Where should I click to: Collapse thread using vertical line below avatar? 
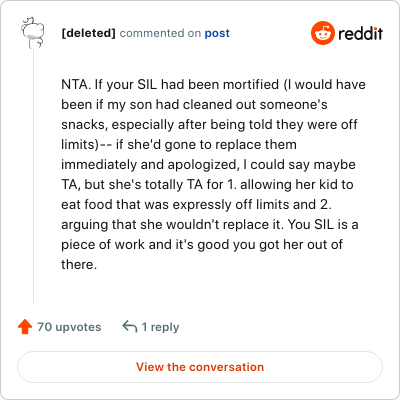coord(33,176)
